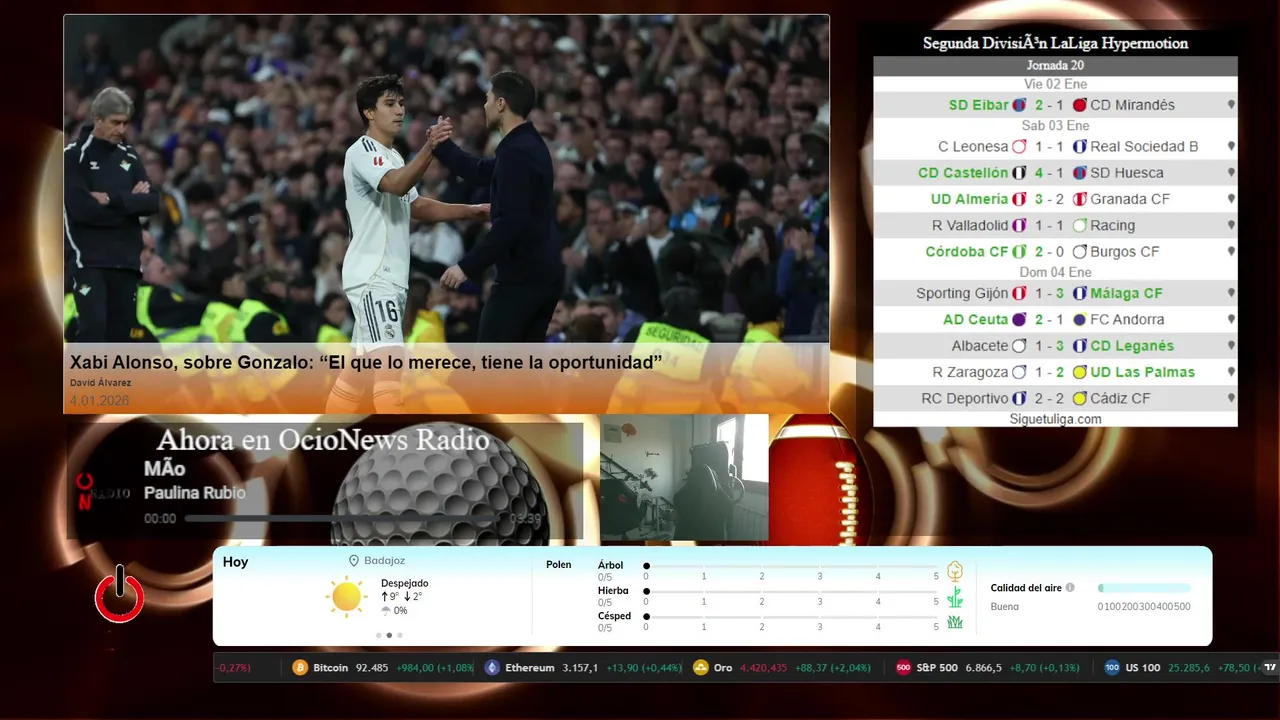The width and height of the screenshot is (1280, 720).
Task: Click the Oro gold icon in ticker
Action: (701, 668)
